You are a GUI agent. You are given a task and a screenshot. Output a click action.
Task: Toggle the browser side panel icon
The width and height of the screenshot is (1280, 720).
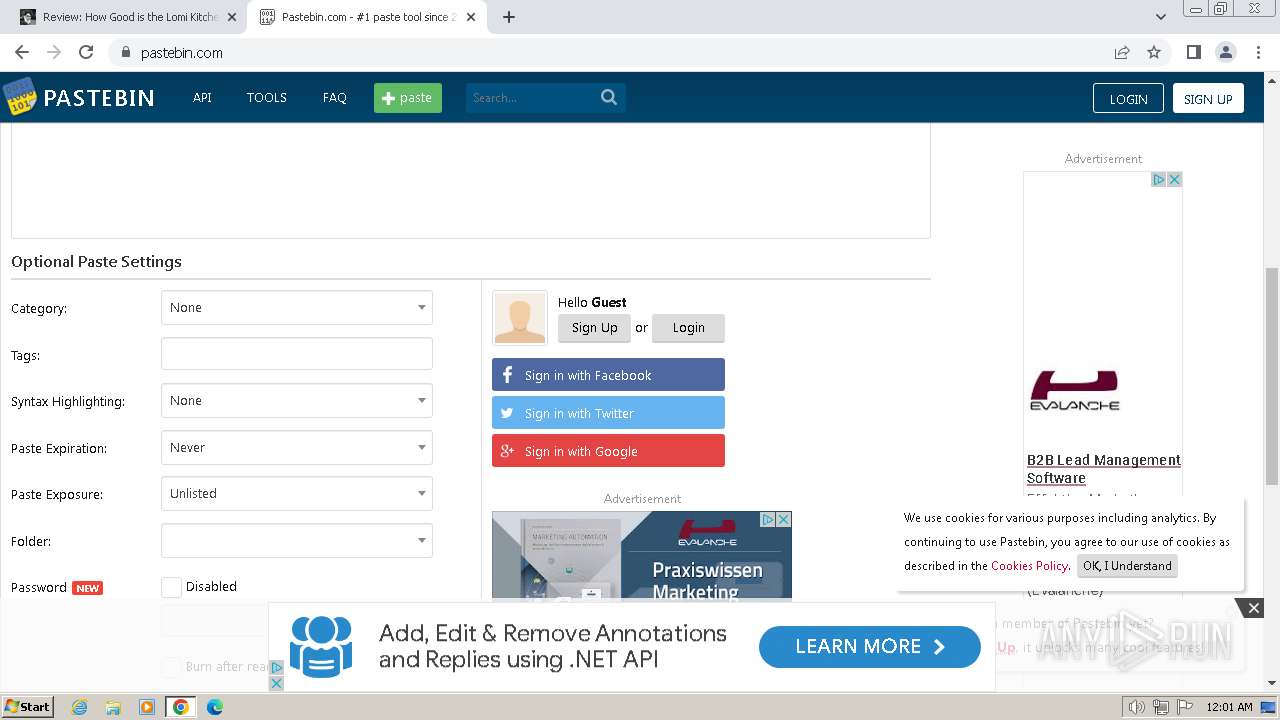(1193, 53)
